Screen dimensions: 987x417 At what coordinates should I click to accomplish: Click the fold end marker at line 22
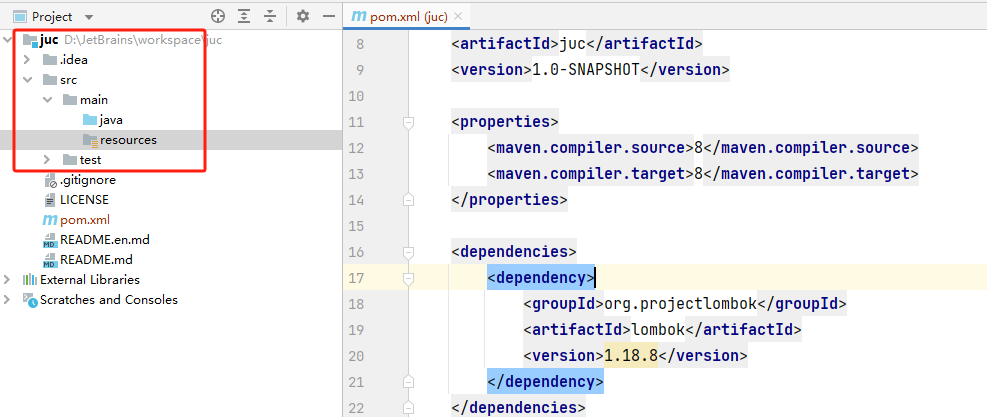tap(409, 408)
